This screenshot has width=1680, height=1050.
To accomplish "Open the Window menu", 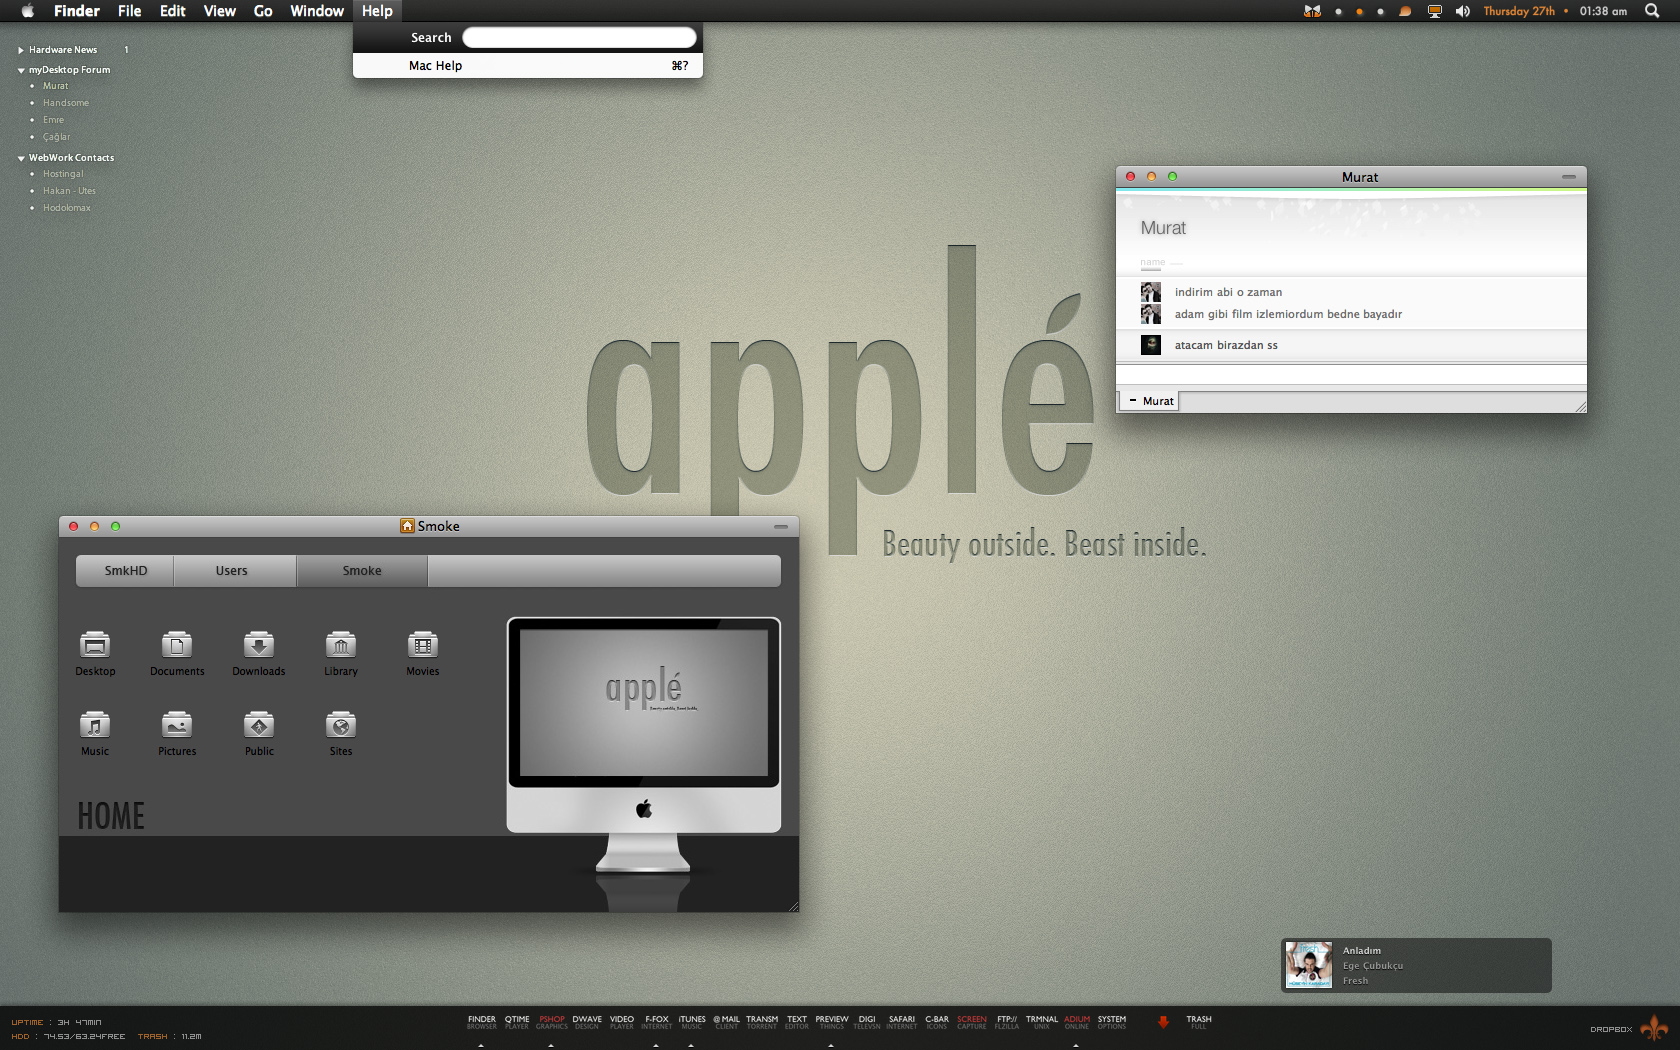I will click(317, 11).
